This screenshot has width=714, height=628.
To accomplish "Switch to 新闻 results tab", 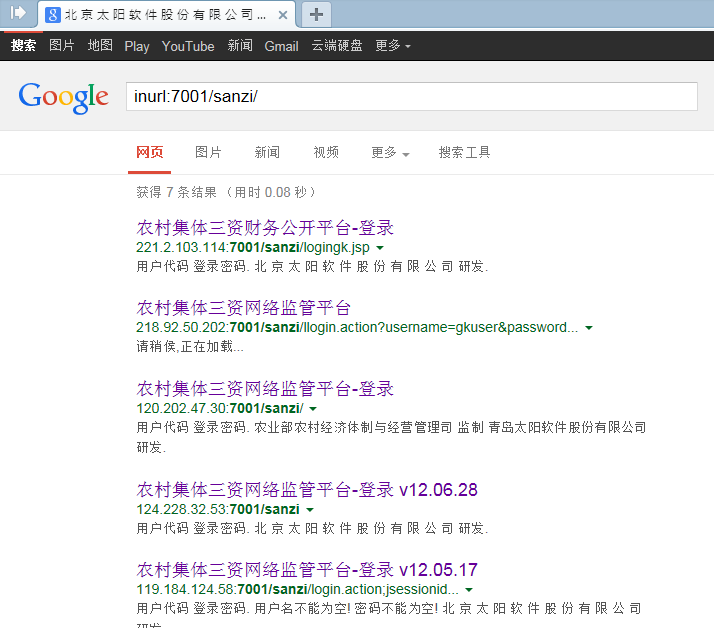I will coord(267,152).
